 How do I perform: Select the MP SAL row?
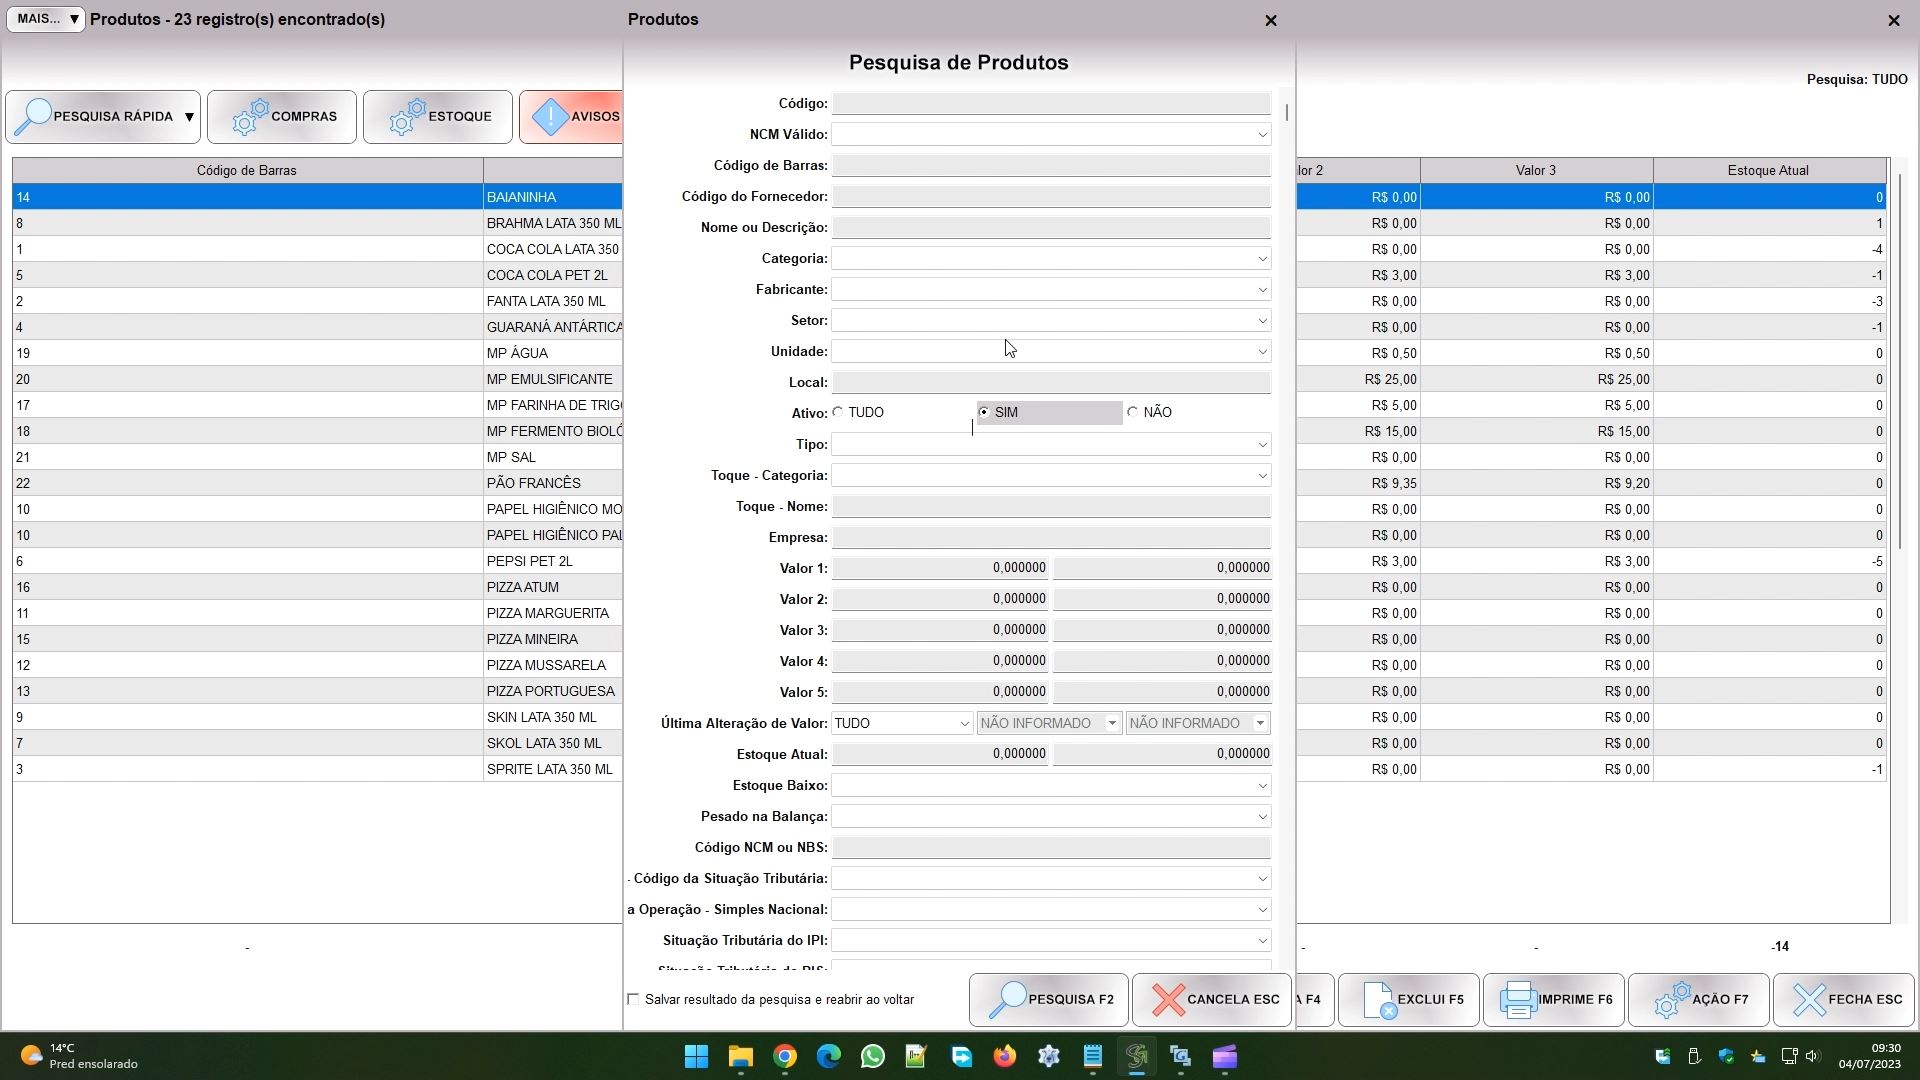tap(318, 457)
